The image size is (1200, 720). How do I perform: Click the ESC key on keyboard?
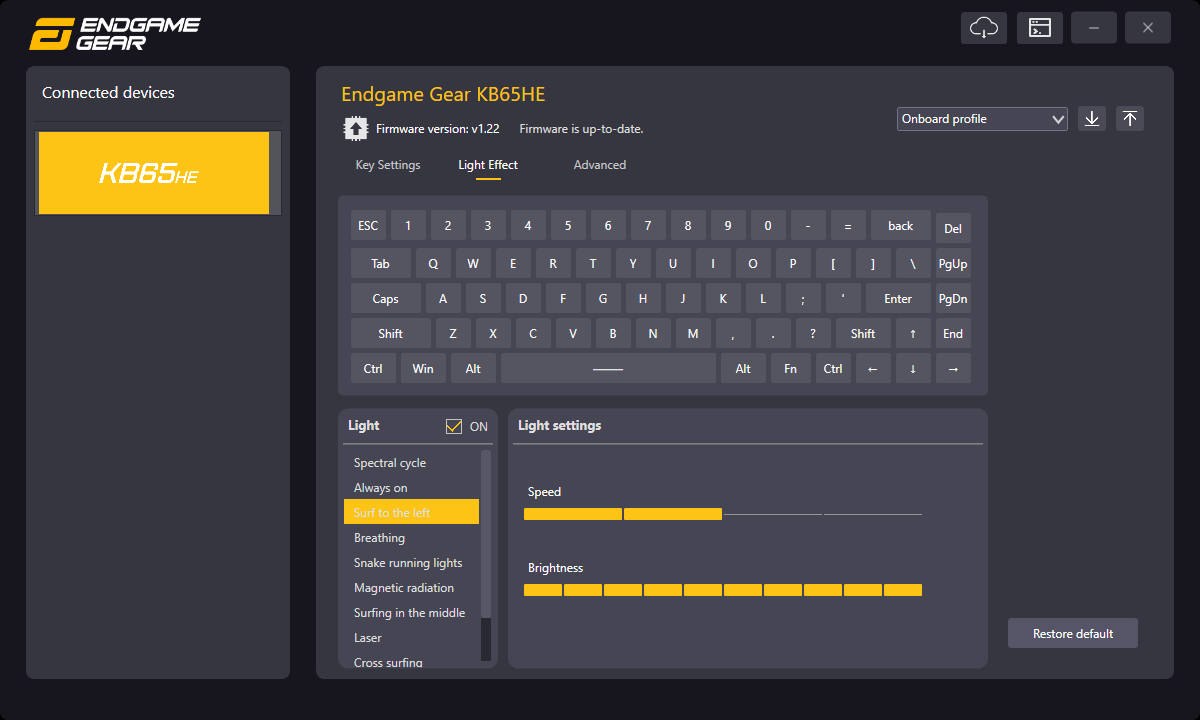coord(368,226)
